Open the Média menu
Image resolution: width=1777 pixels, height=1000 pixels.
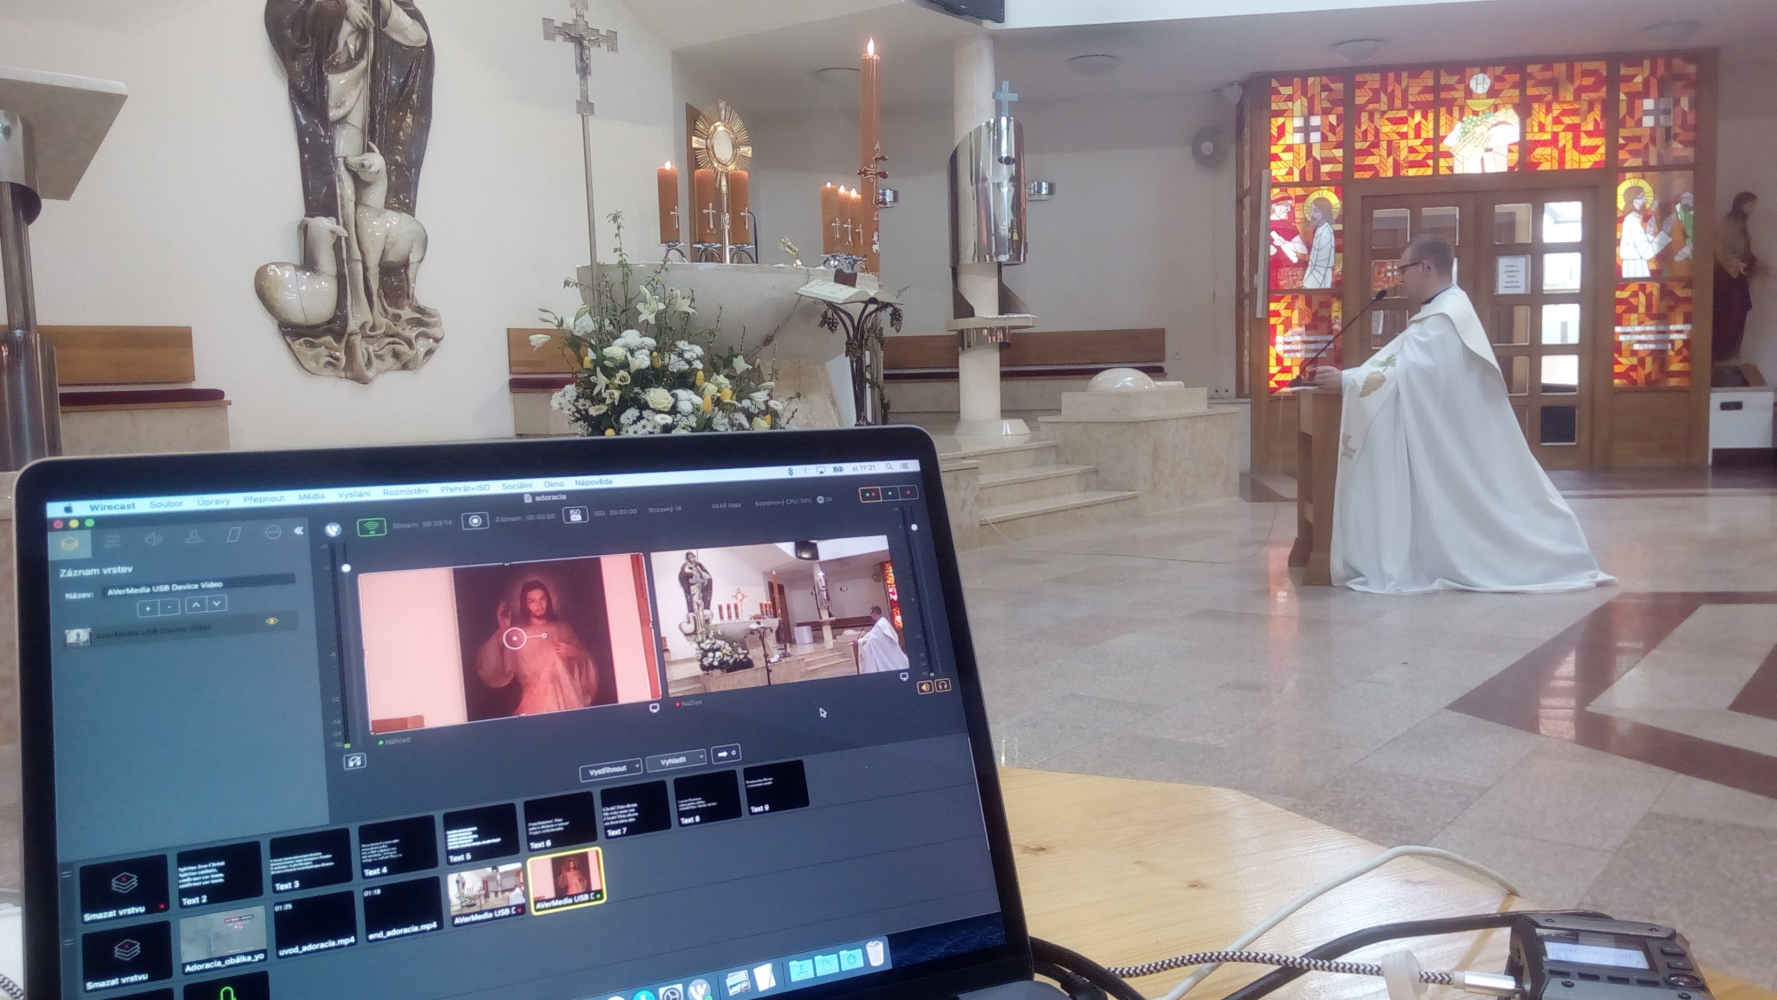point(311,496)
